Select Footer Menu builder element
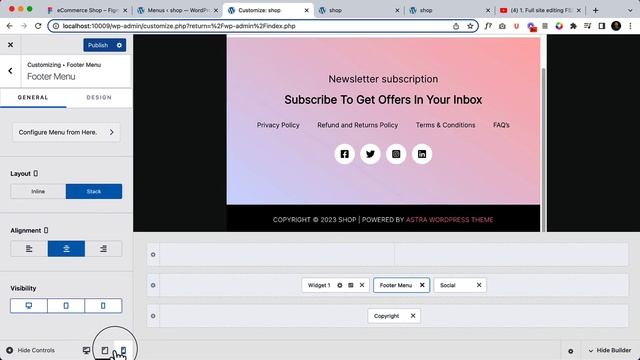The width and height of the screenshot is (640, 360). [x=396, y=285]
